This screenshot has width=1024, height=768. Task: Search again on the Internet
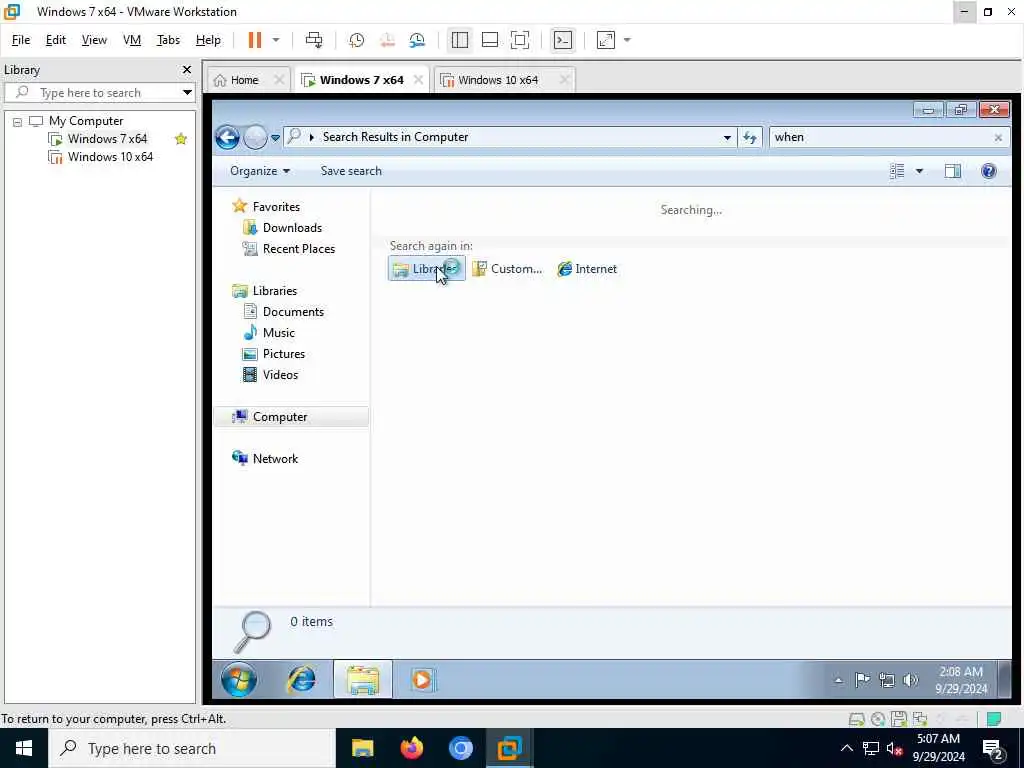(x=587, y=268)
